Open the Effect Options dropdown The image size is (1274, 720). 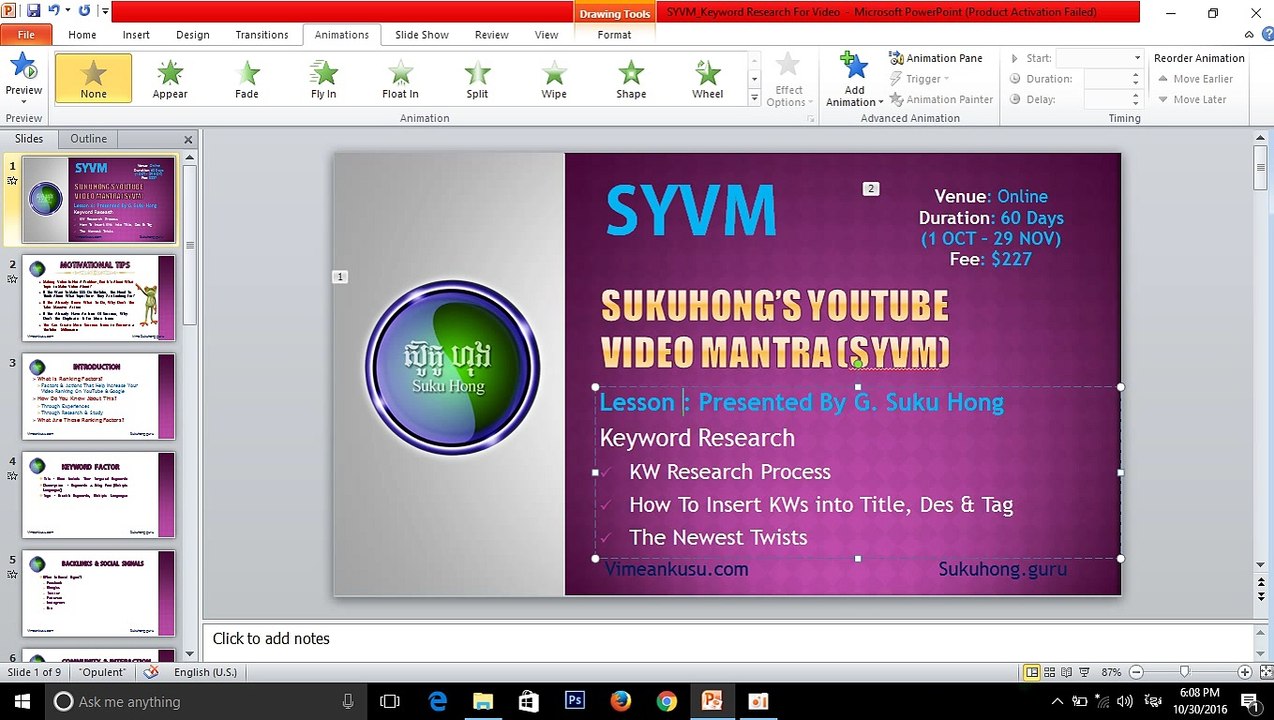788,80
